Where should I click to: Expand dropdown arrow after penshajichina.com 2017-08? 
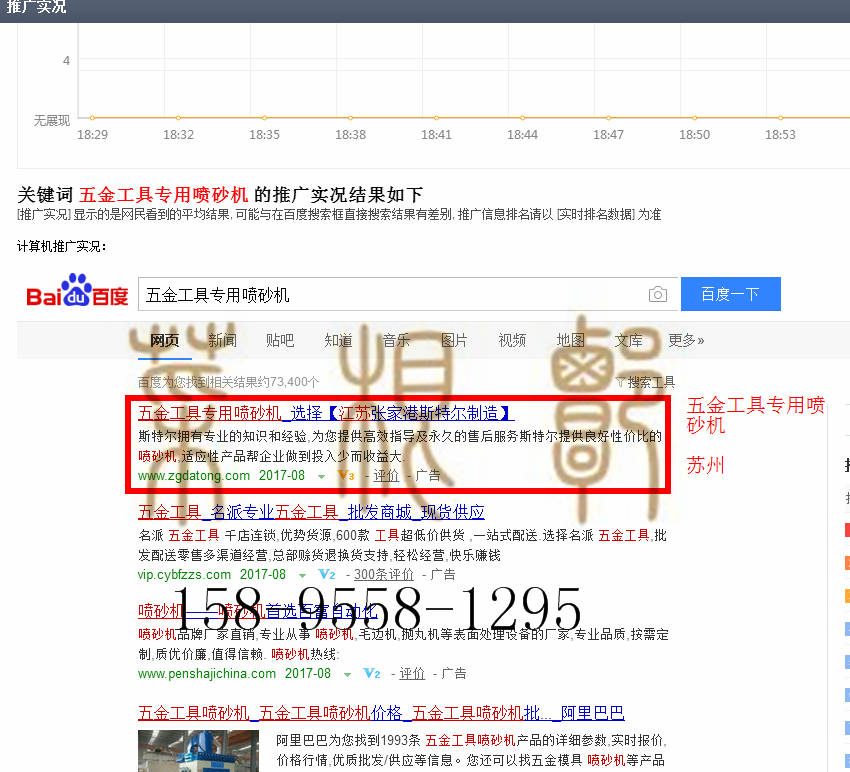(x=347, y=674)
